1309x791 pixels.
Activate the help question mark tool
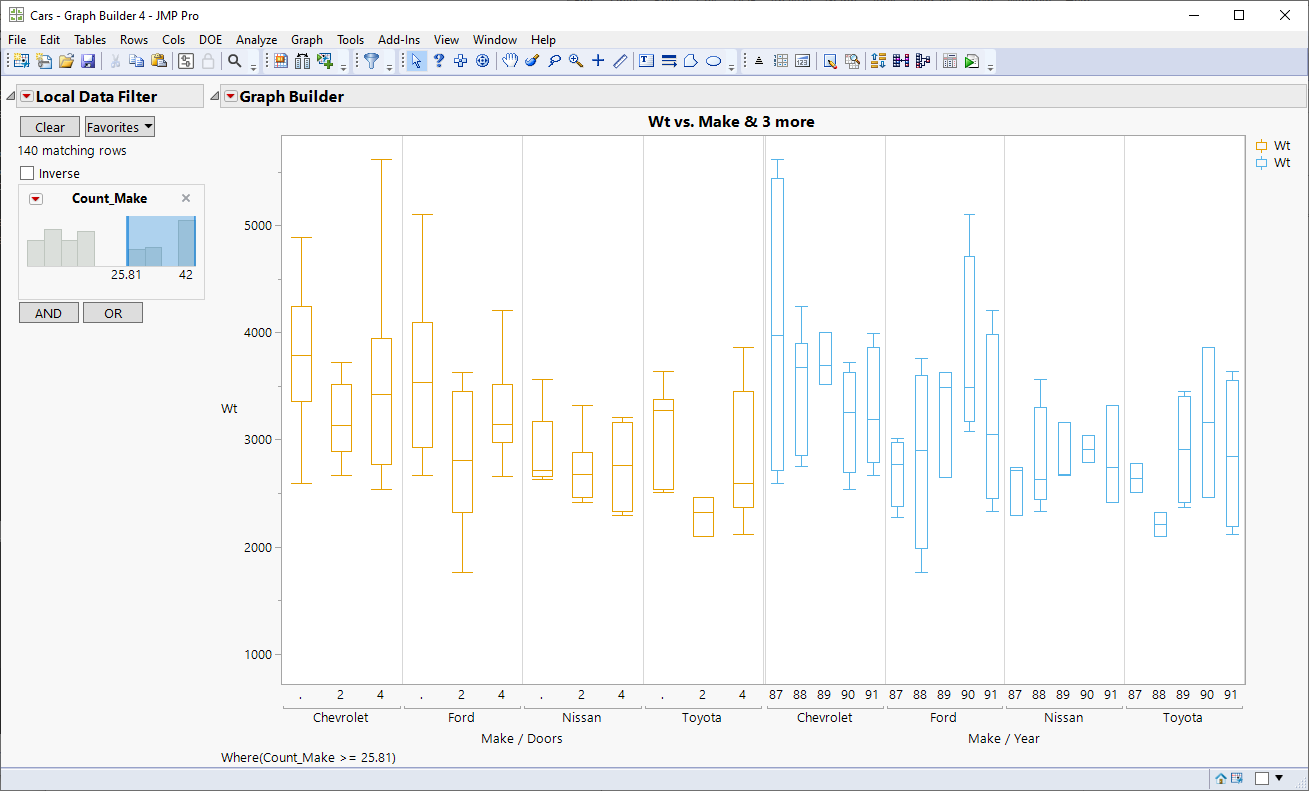(438, 61)
